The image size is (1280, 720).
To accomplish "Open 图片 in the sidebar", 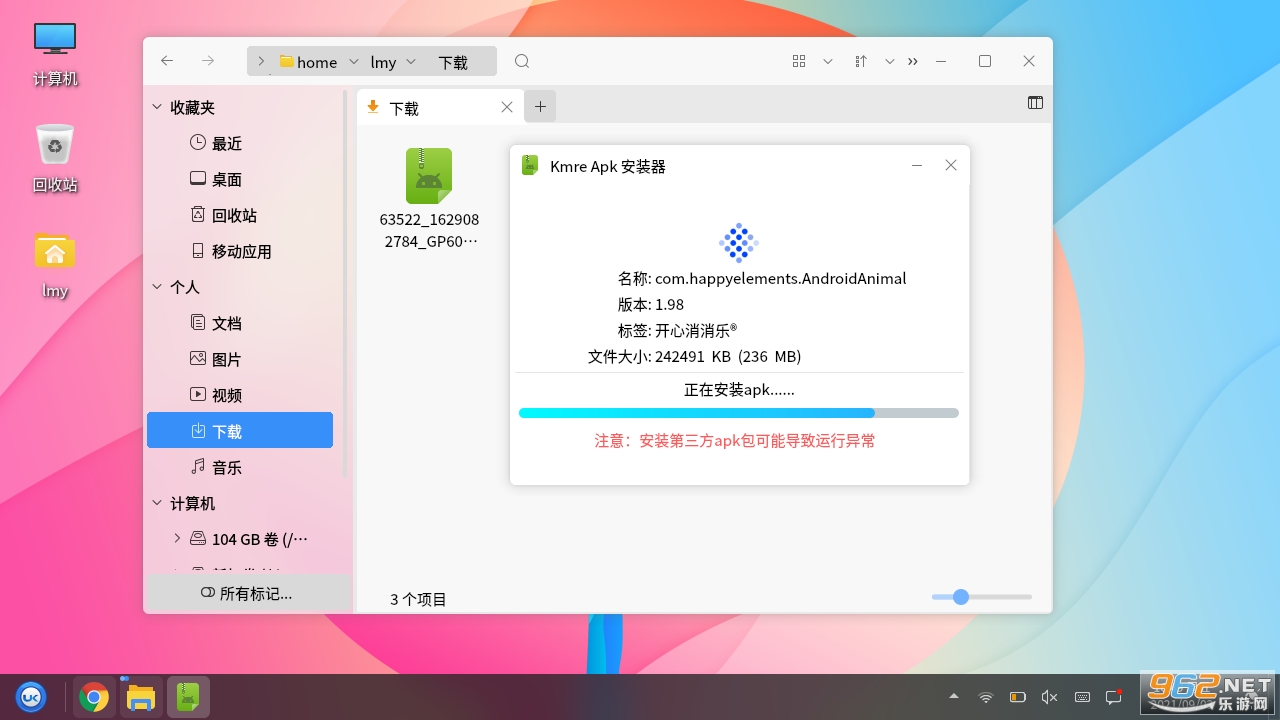I will [240, 359].
